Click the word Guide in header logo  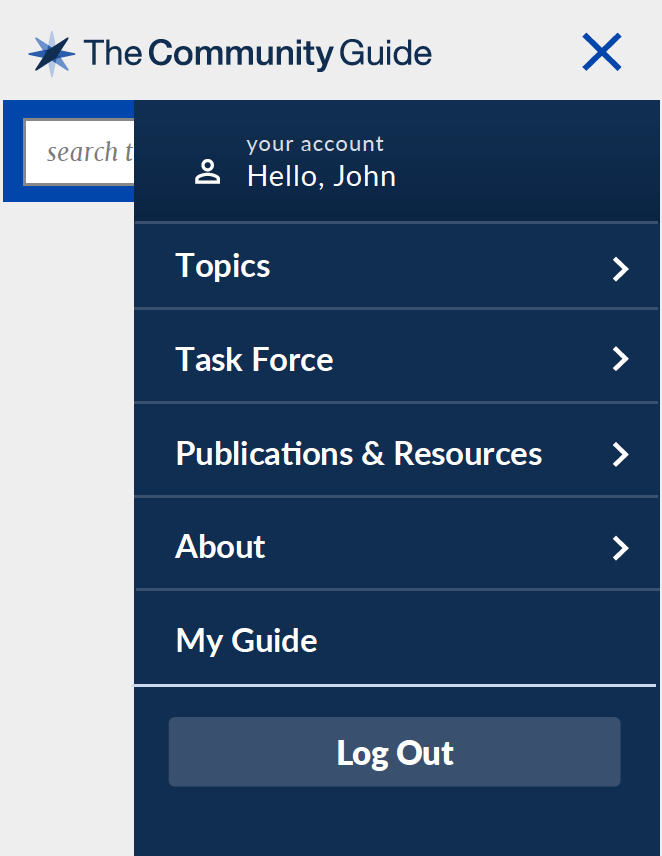tap(385, 53)
